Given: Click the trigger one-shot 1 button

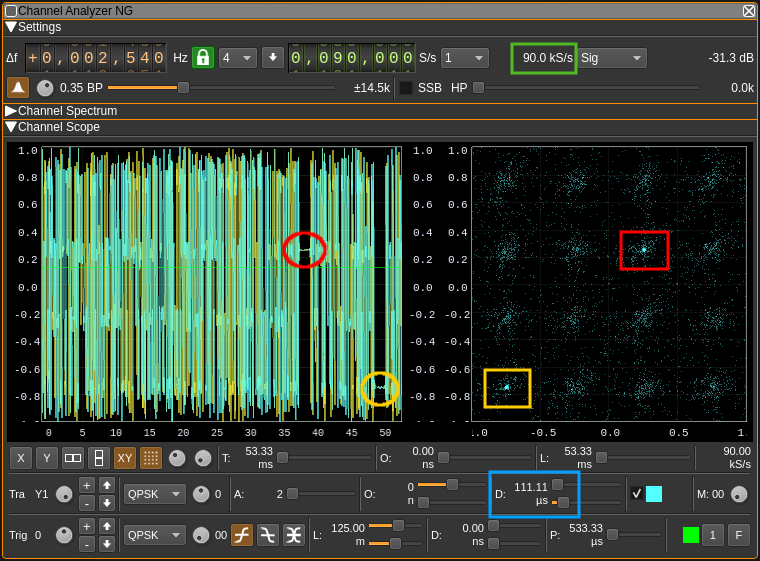Looking at the screenshot, I should 712,535.
